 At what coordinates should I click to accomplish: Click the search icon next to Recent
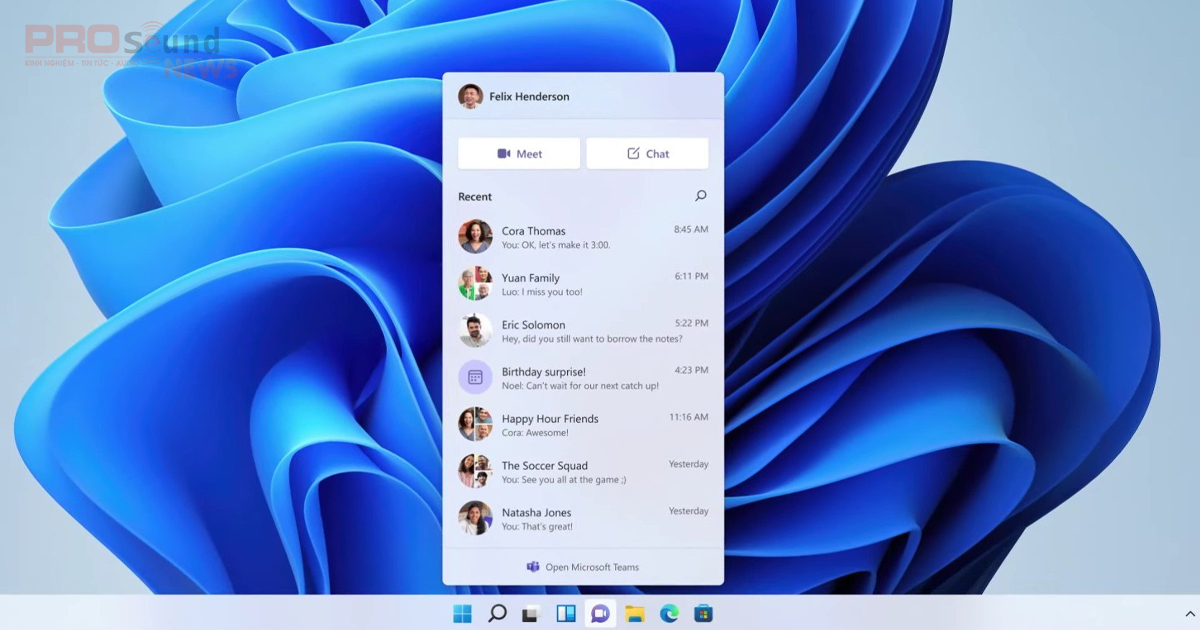tap(700, 196)
